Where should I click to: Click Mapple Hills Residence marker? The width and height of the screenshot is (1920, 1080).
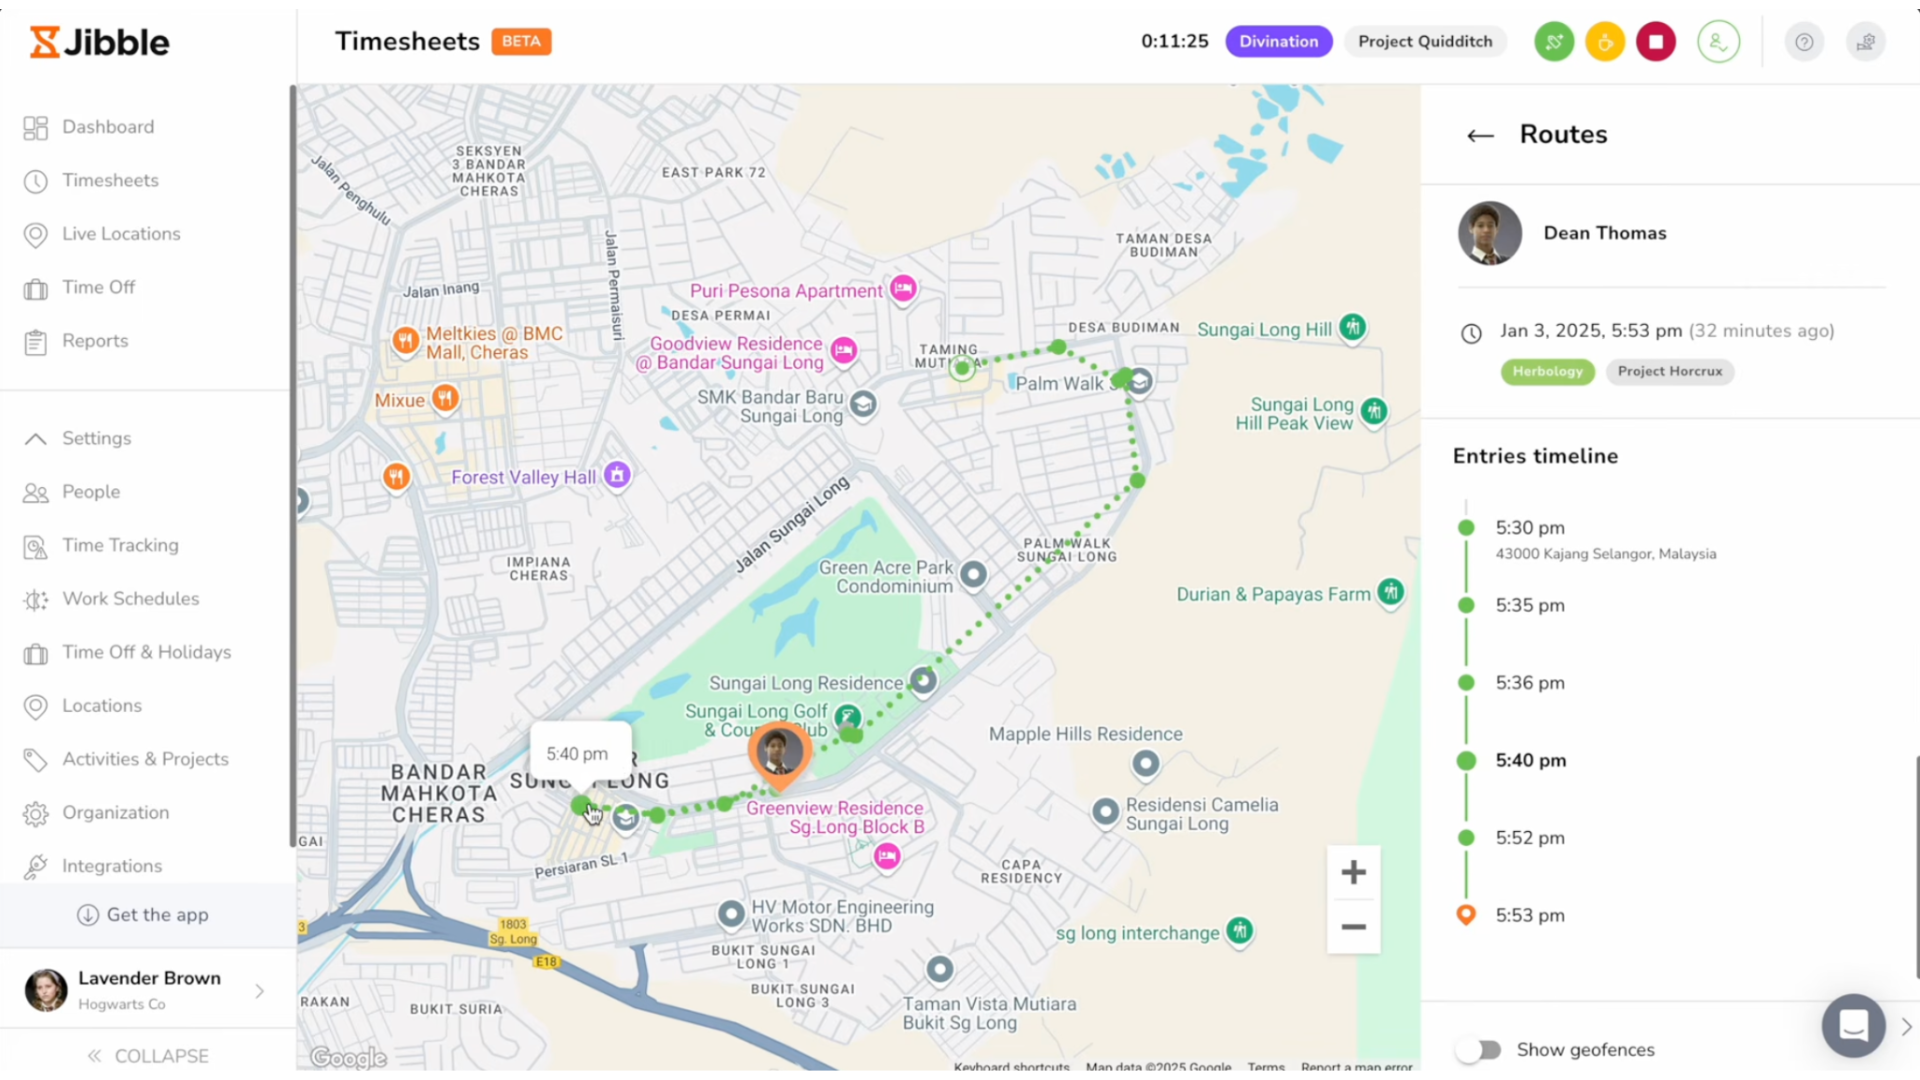1146,764
